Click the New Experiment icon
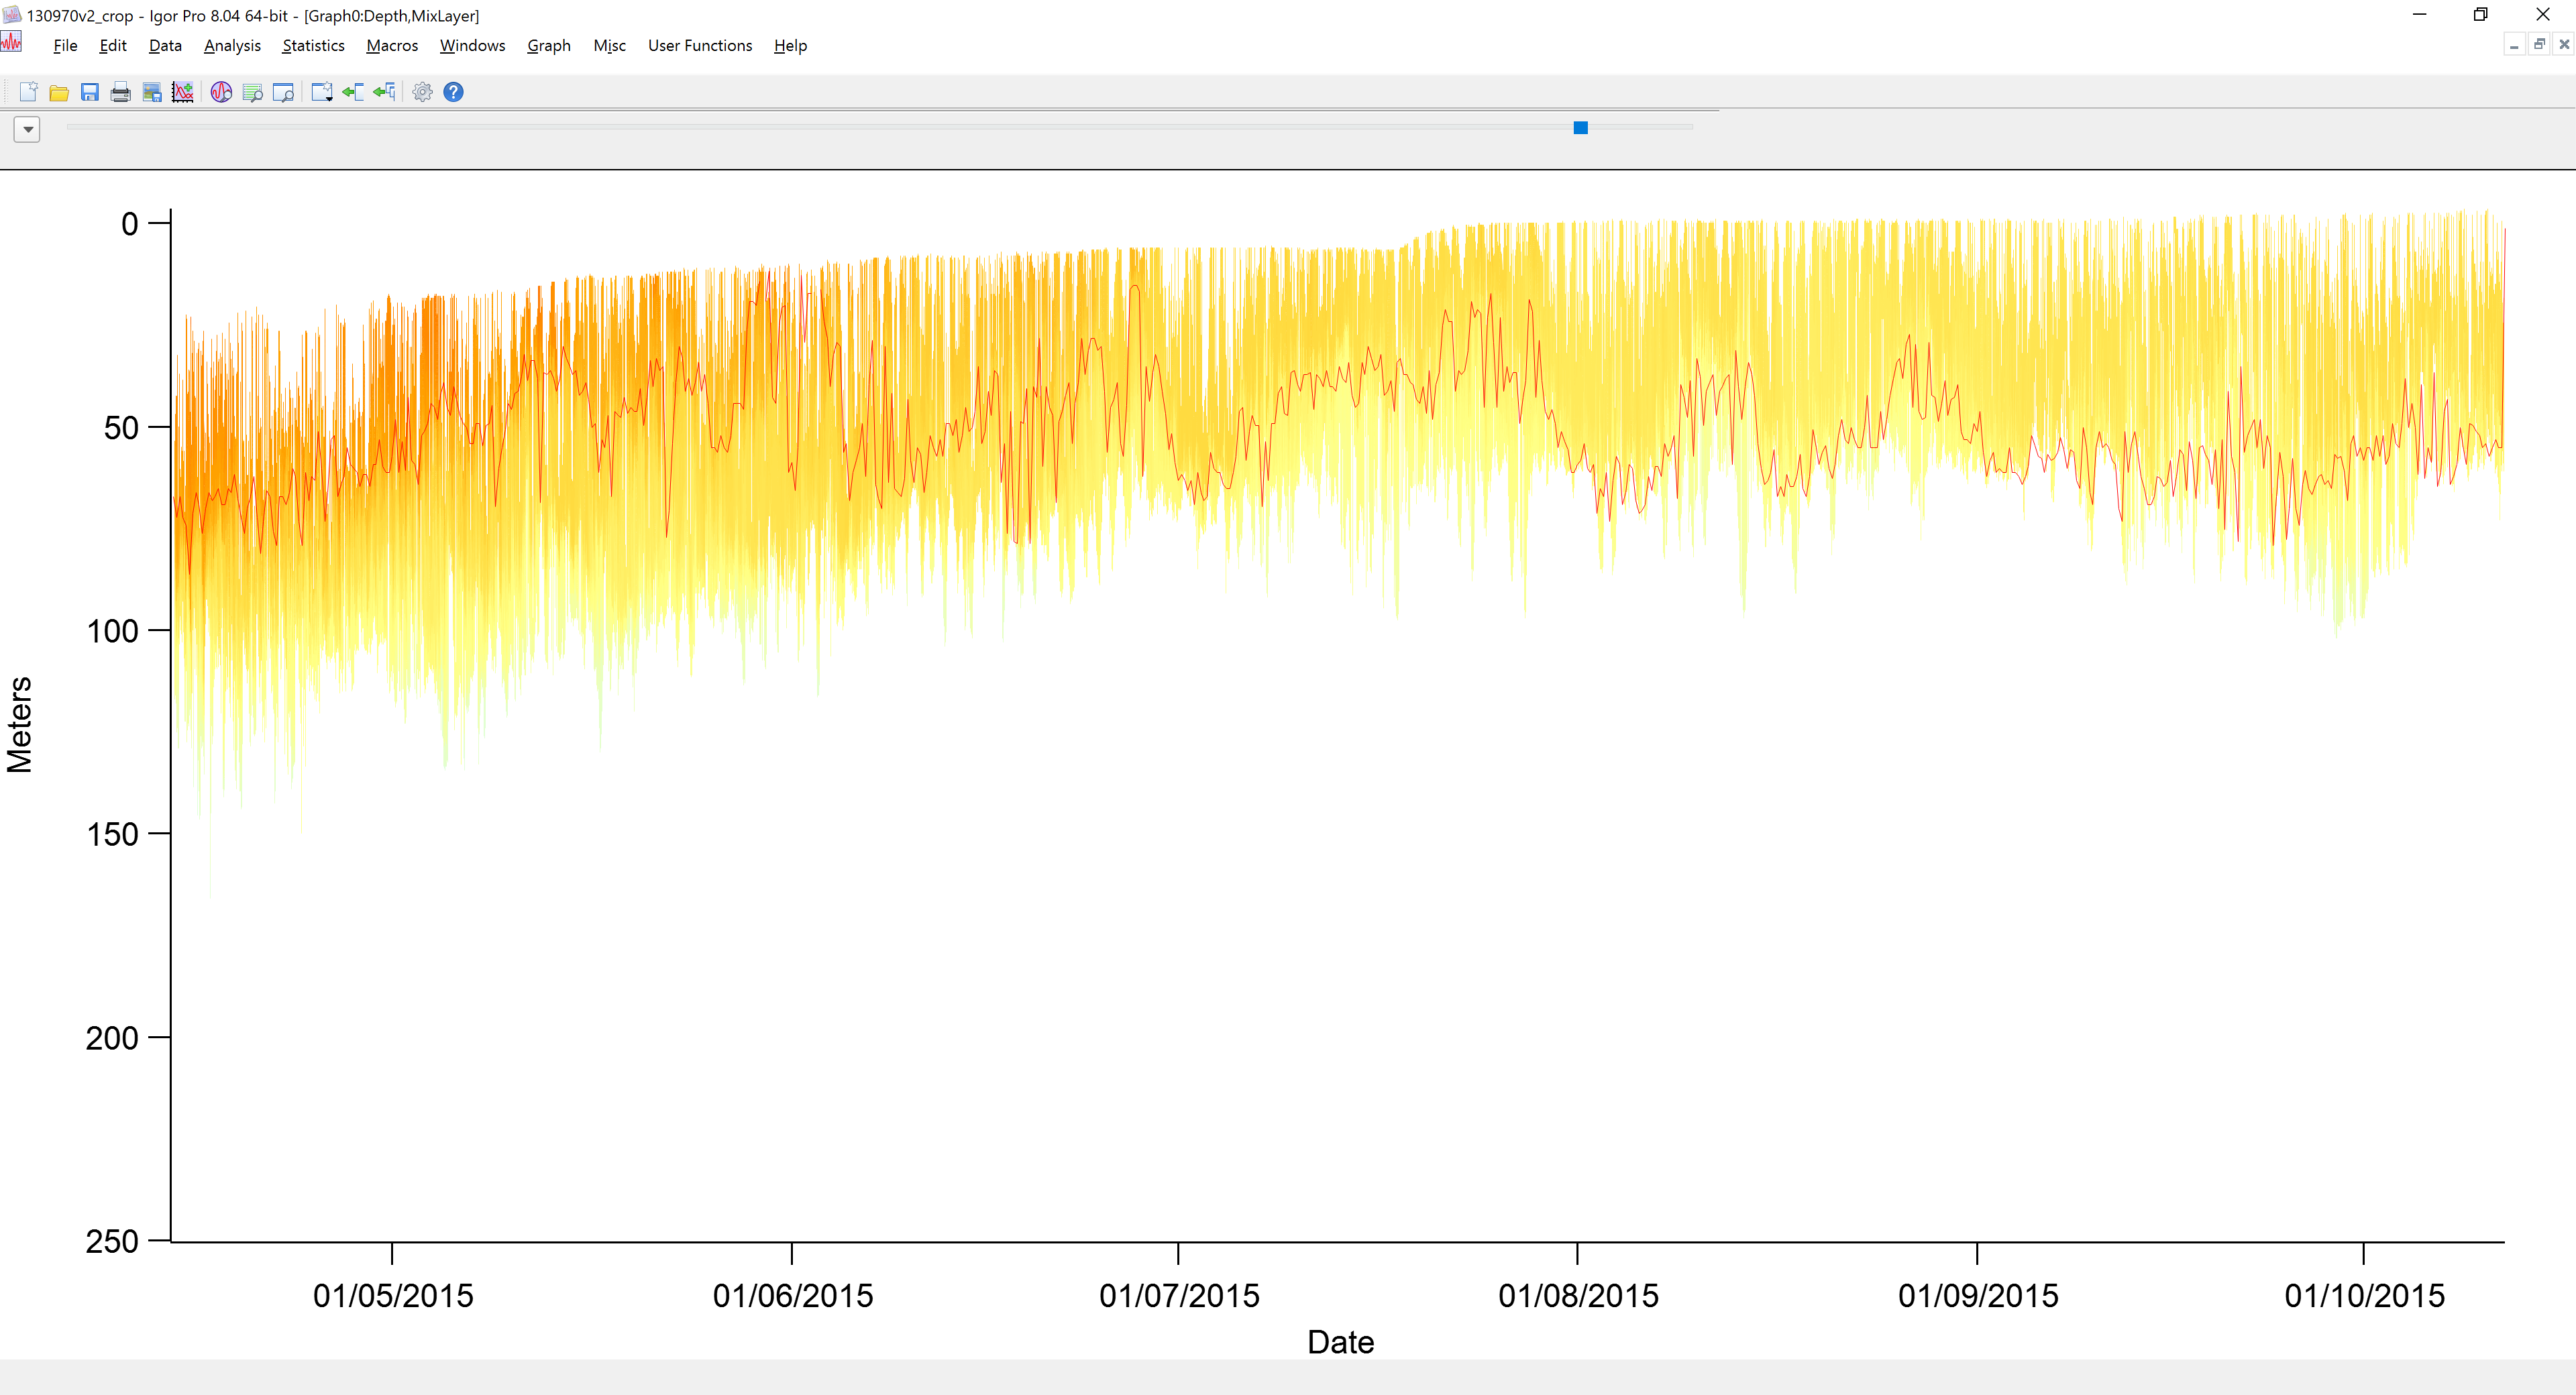Image resolution: width=2576 pixels, height=1395 pixels. click(x=28, y=92)
